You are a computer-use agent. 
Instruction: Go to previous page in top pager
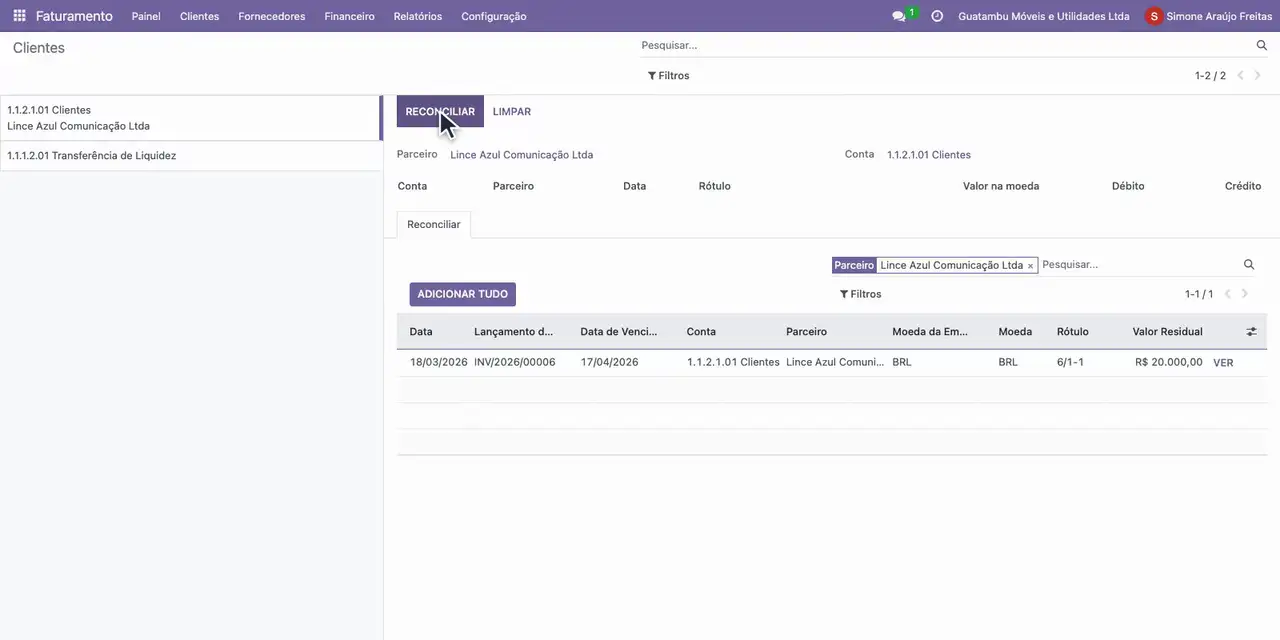pyautogui.click(x=1240, y=75)
